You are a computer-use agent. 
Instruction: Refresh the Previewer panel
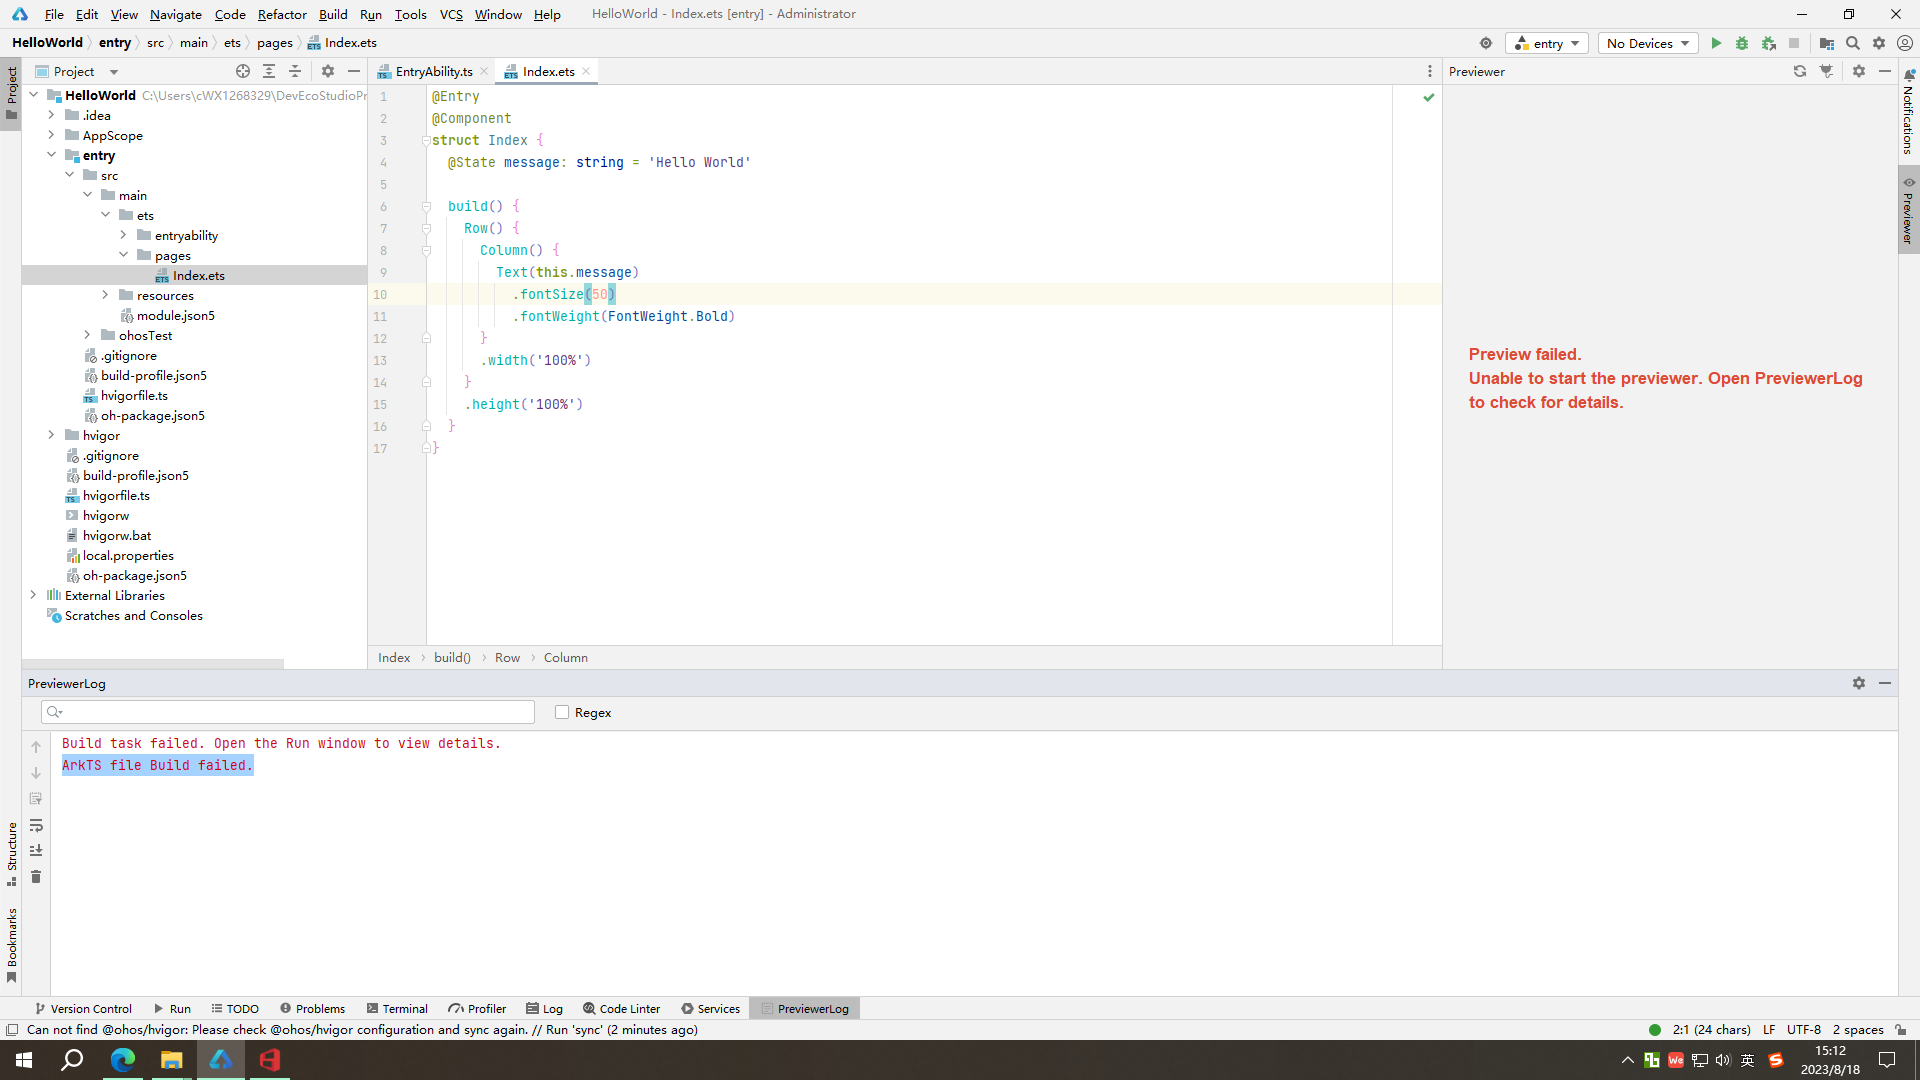[1800, 71]
